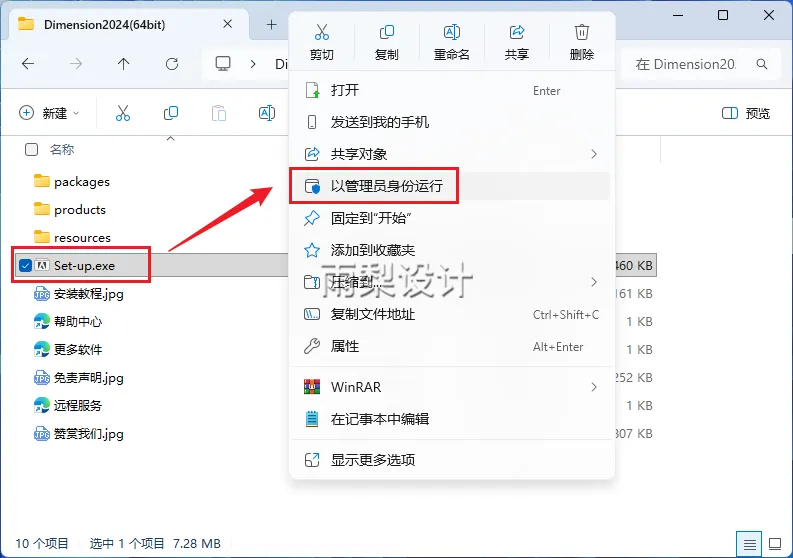
Task: Switch to large icons view in status bar
Action: point(775,544)
